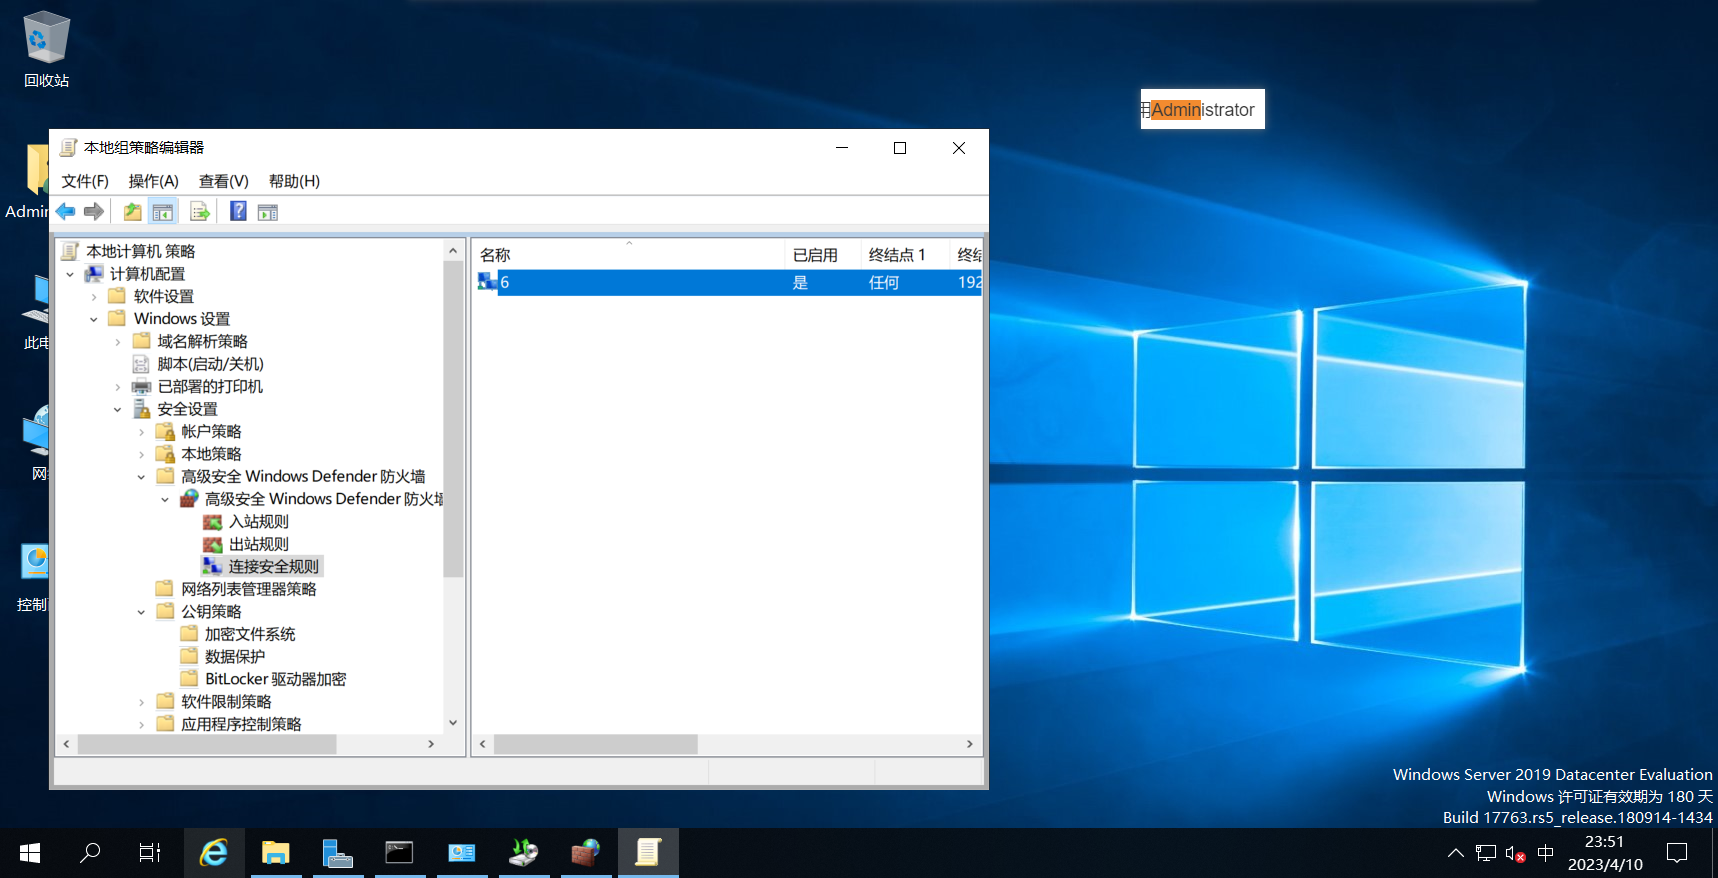Toggle the action pane toolbar icon

click(268, 211)
